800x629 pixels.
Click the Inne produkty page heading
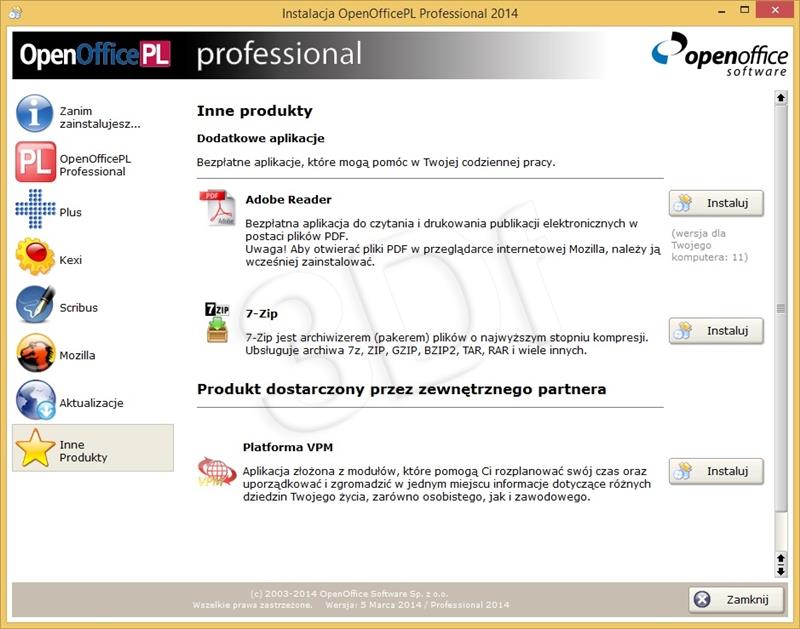pyautogui.click(x=255, y=111)
